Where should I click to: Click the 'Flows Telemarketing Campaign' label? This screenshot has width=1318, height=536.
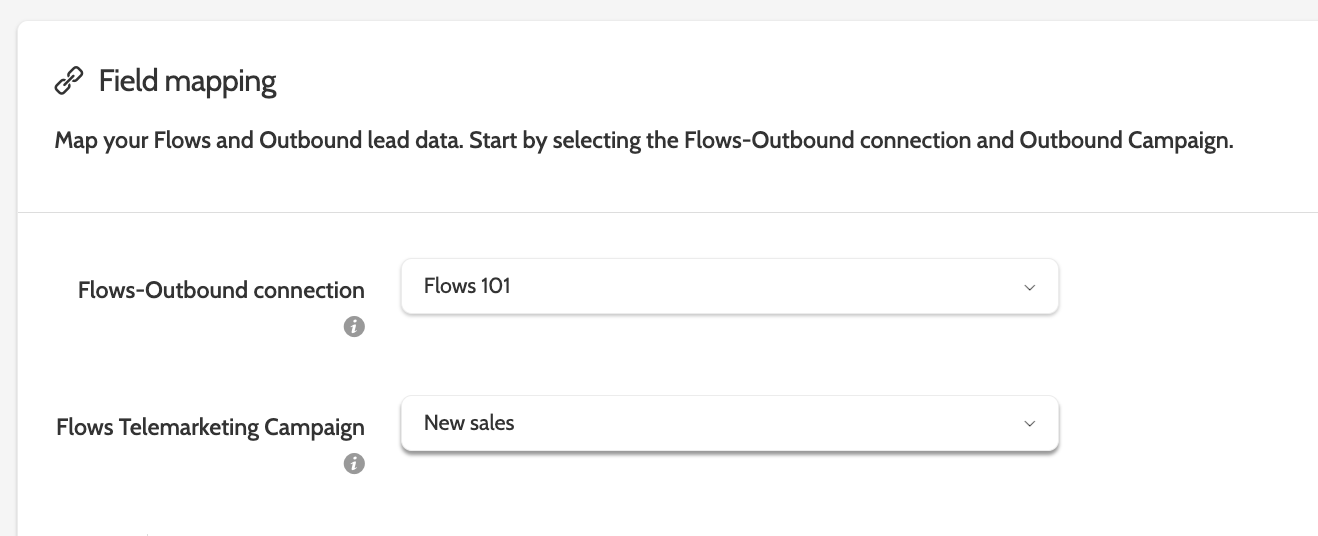[210, 428]
